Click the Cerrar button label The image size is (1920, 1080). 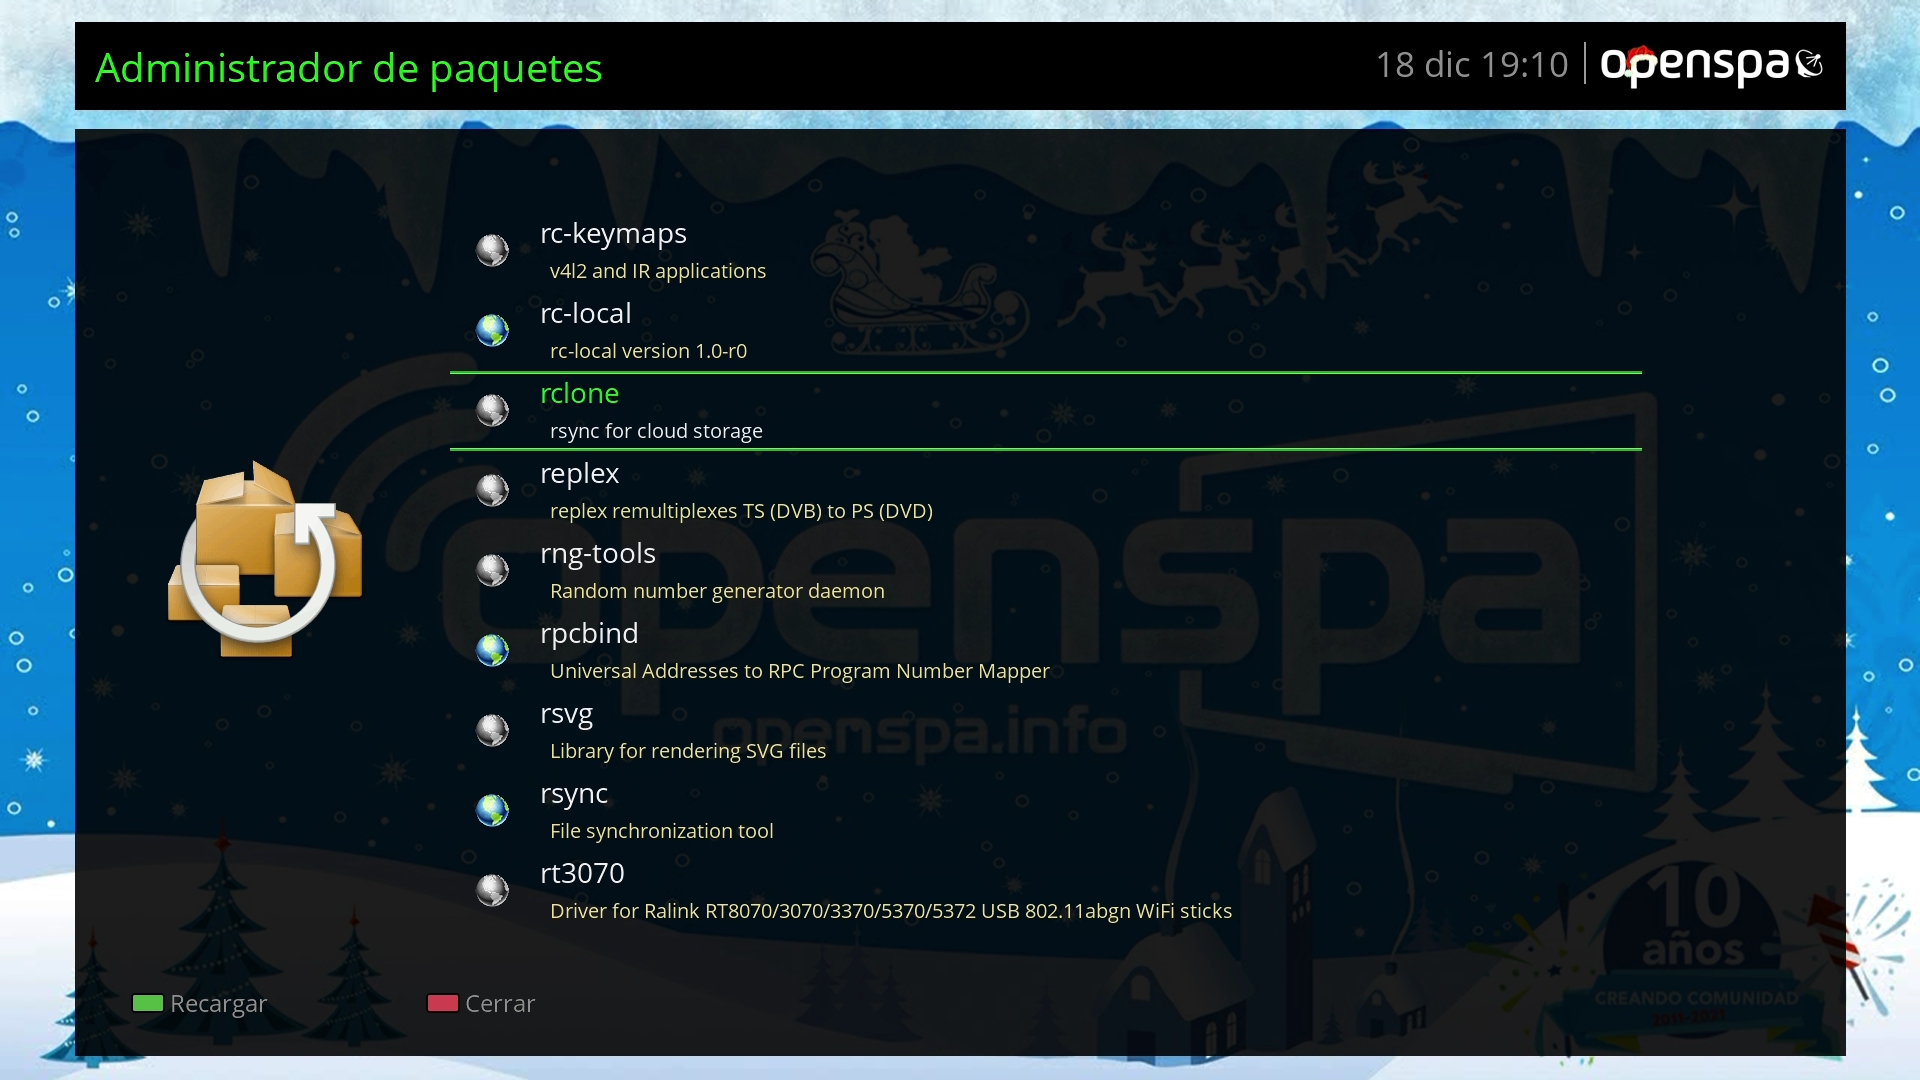500,1003
